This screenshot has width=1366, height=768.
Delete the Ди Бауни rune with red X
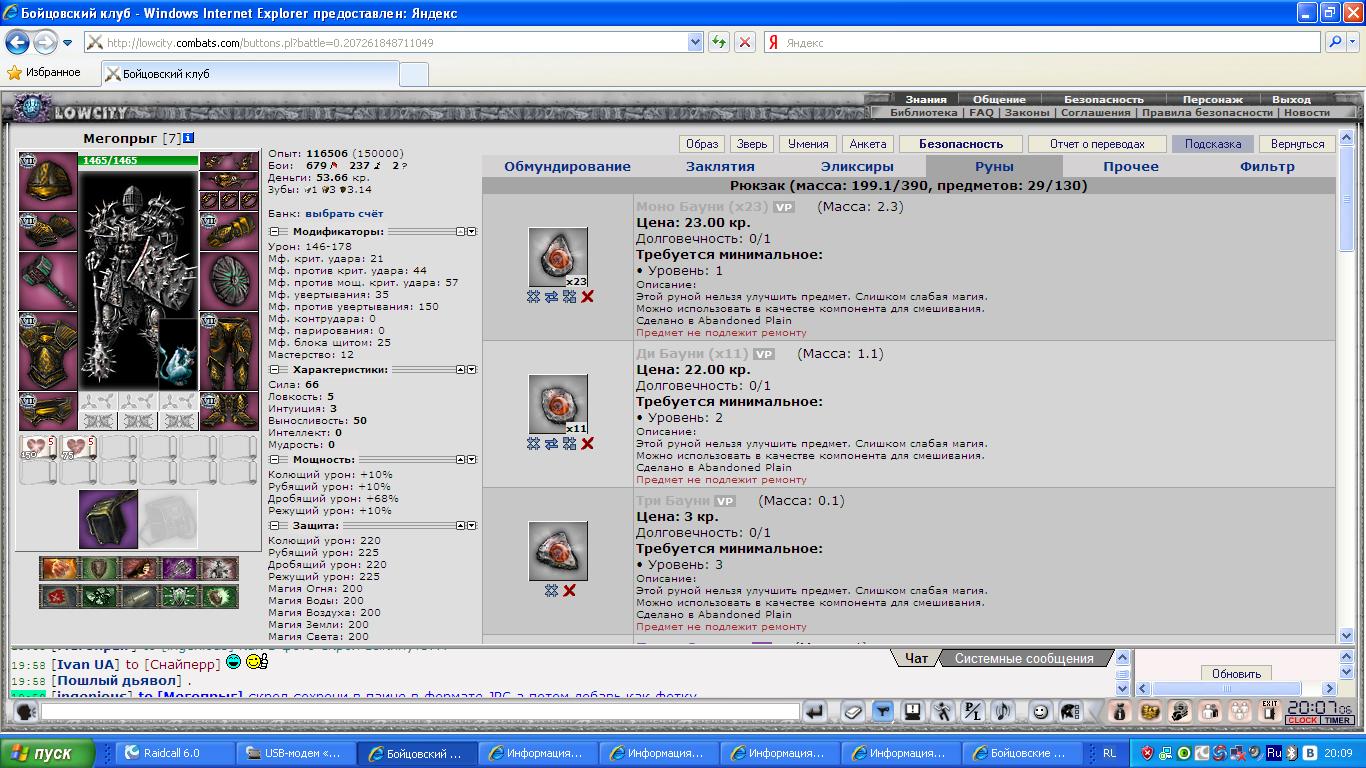588,444
